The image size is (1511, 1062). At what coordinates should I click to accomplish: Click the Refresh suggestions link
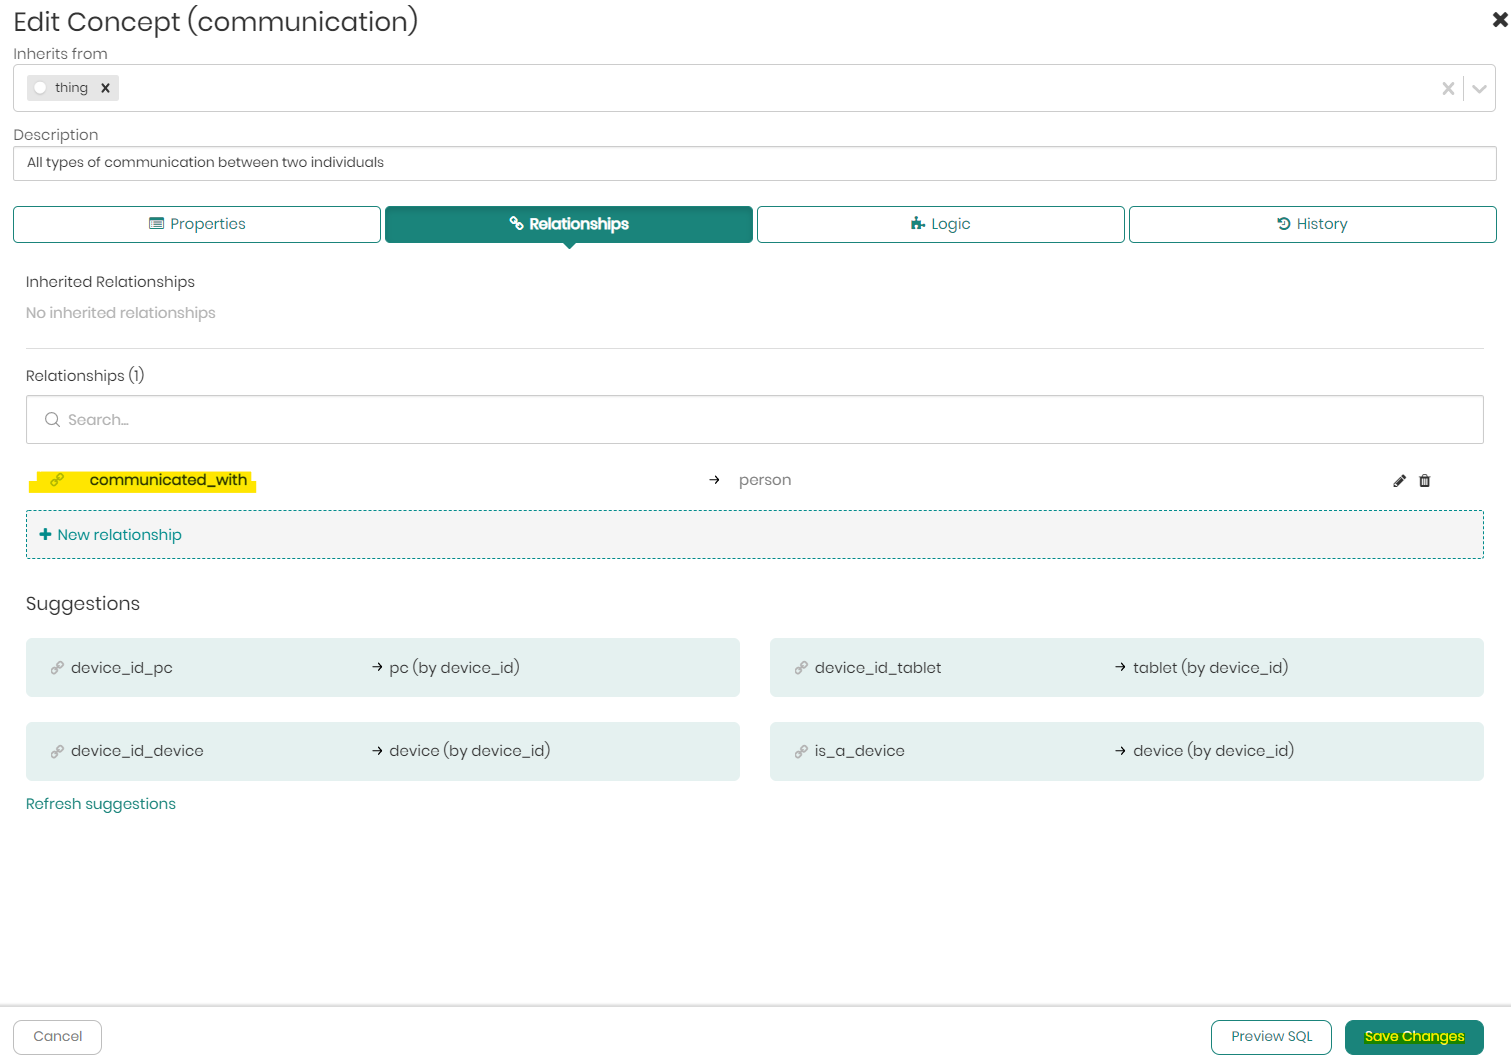101,804
